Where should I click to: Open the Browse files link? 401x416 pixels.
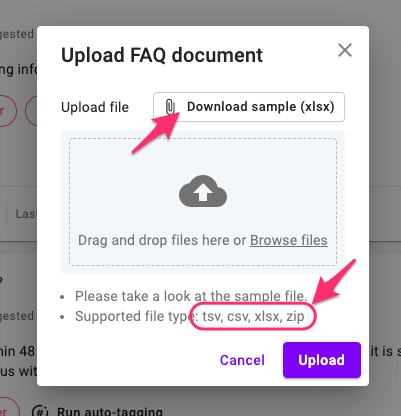[x=289, y=240]
